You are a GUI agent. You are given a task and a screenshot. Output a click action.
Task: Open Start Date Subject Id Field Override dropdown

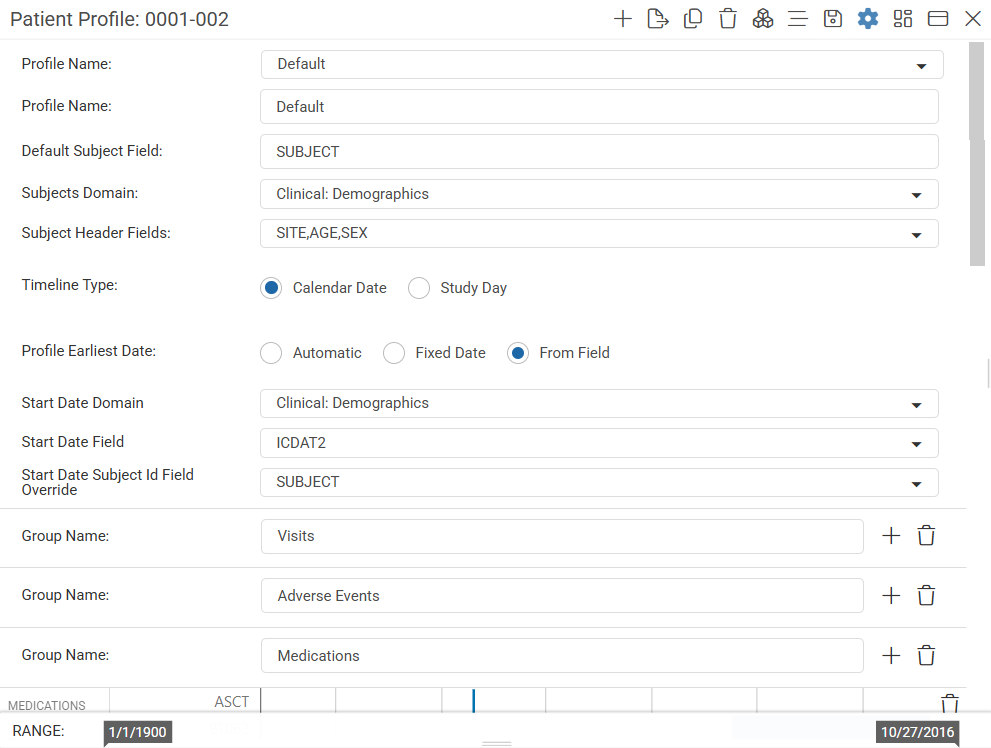coord(599,482)
